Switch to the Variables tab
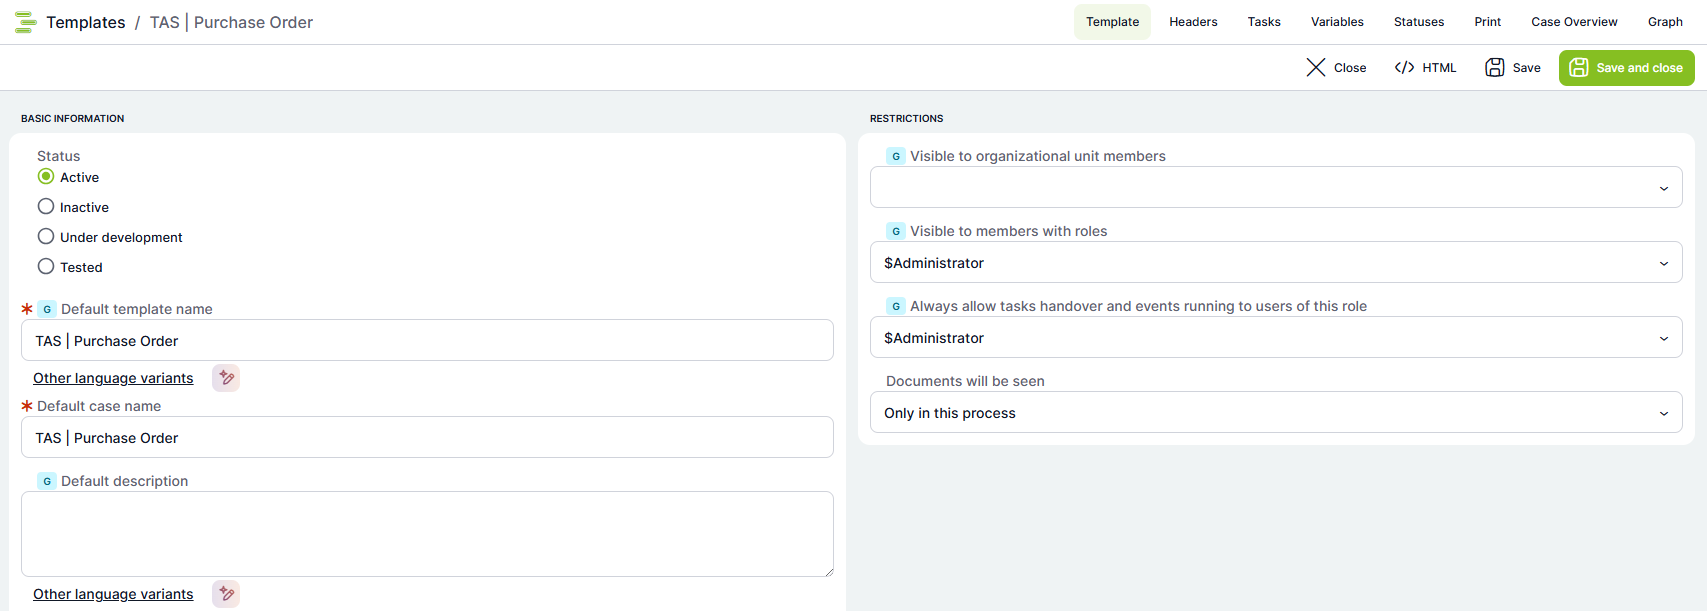The height and width of the screenshot is (611, 1707). coord(1337,22)
